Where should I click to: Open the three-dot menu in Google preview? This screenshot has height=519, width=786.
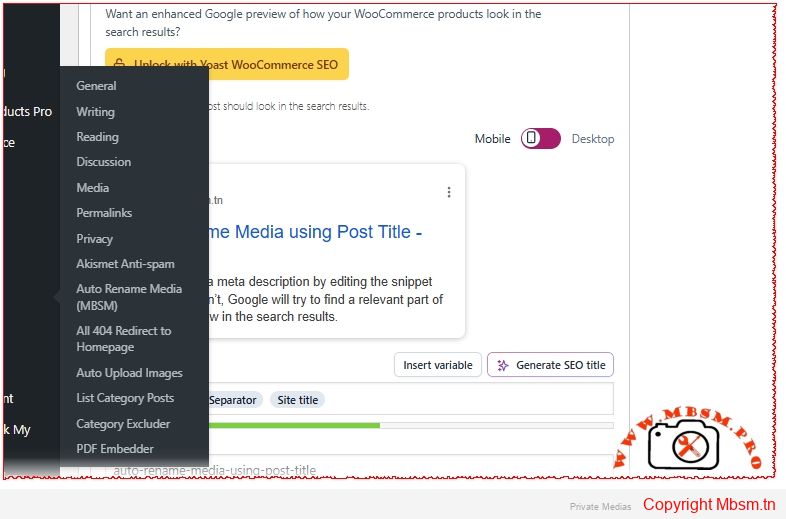tap(449, 192)
